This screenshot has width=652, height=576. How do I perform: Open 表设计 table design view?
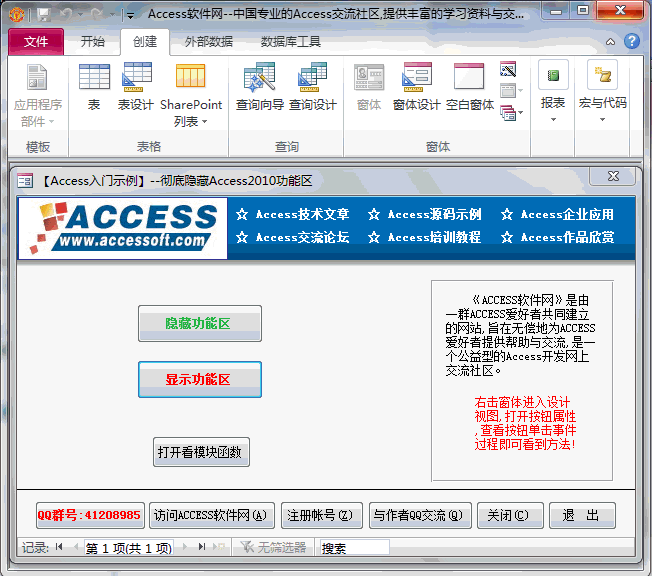136,88
